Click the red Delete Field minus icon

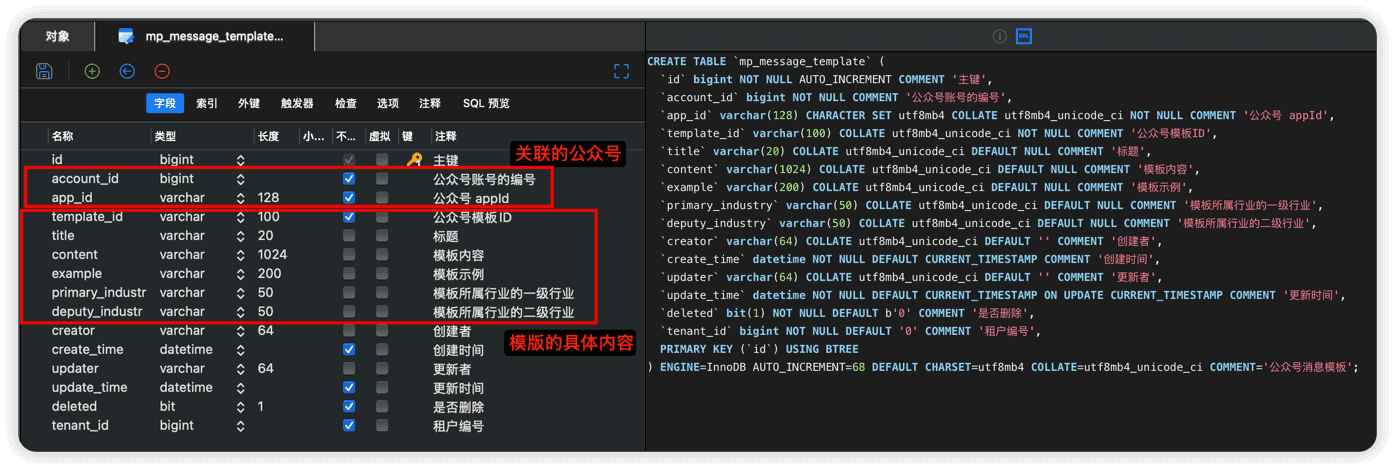[x=162, y=71]
